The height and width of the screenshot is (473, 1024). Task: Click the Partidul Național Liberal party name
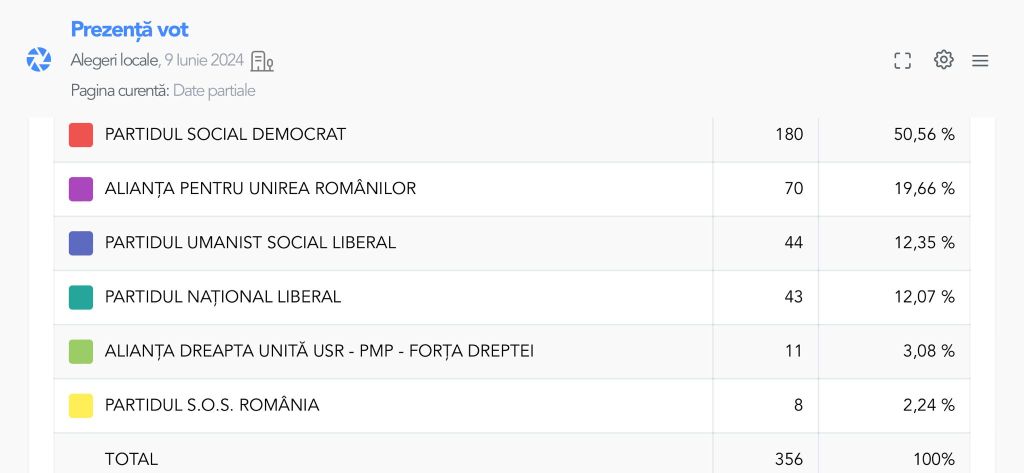223,297
